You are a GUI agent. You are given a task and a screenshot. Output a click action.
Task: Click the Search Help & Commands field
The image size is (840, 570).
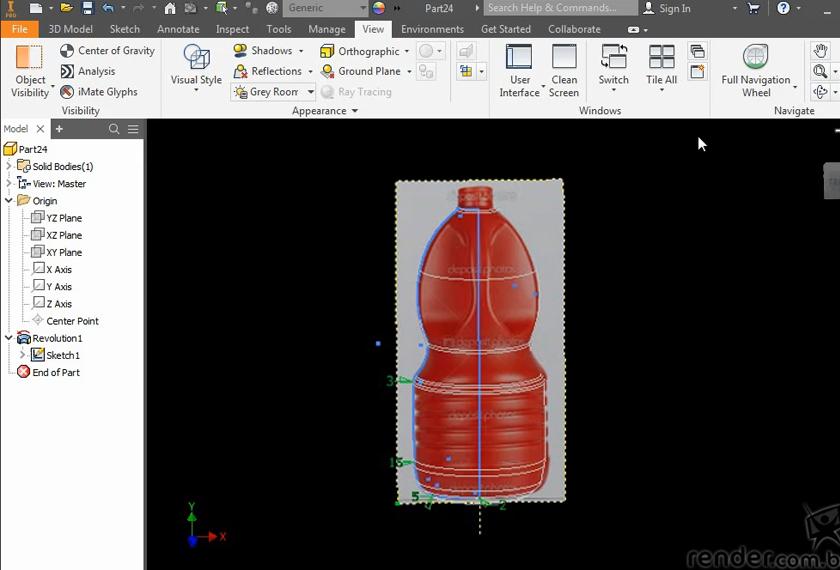pos(558,8)
